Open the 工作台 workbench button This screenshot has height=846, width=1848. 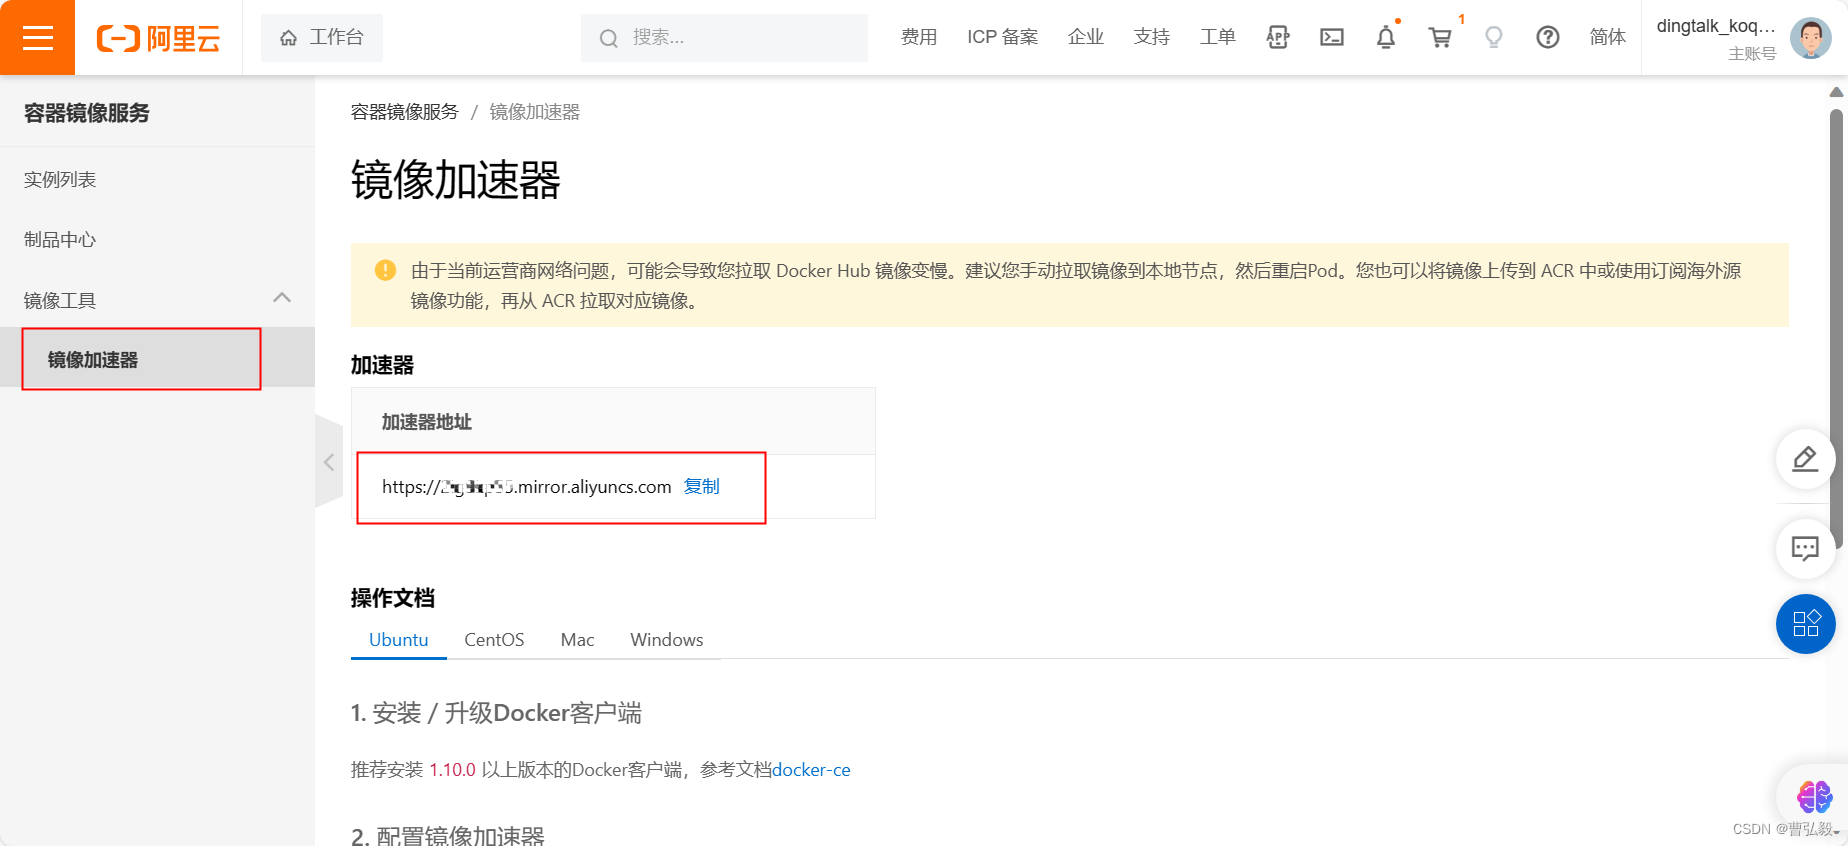(321, 37)
